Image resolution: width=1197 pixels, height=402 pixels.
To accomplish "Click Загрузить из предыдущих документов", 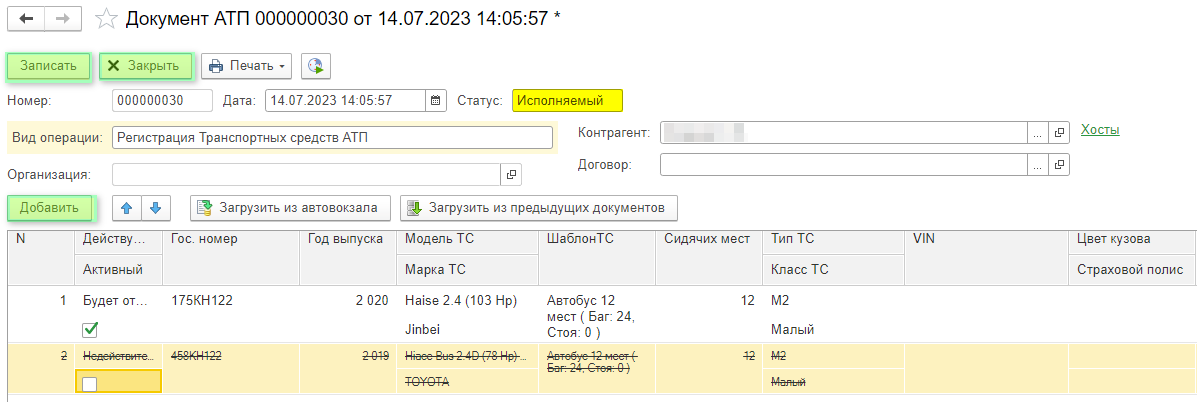I will coord(538,208).
